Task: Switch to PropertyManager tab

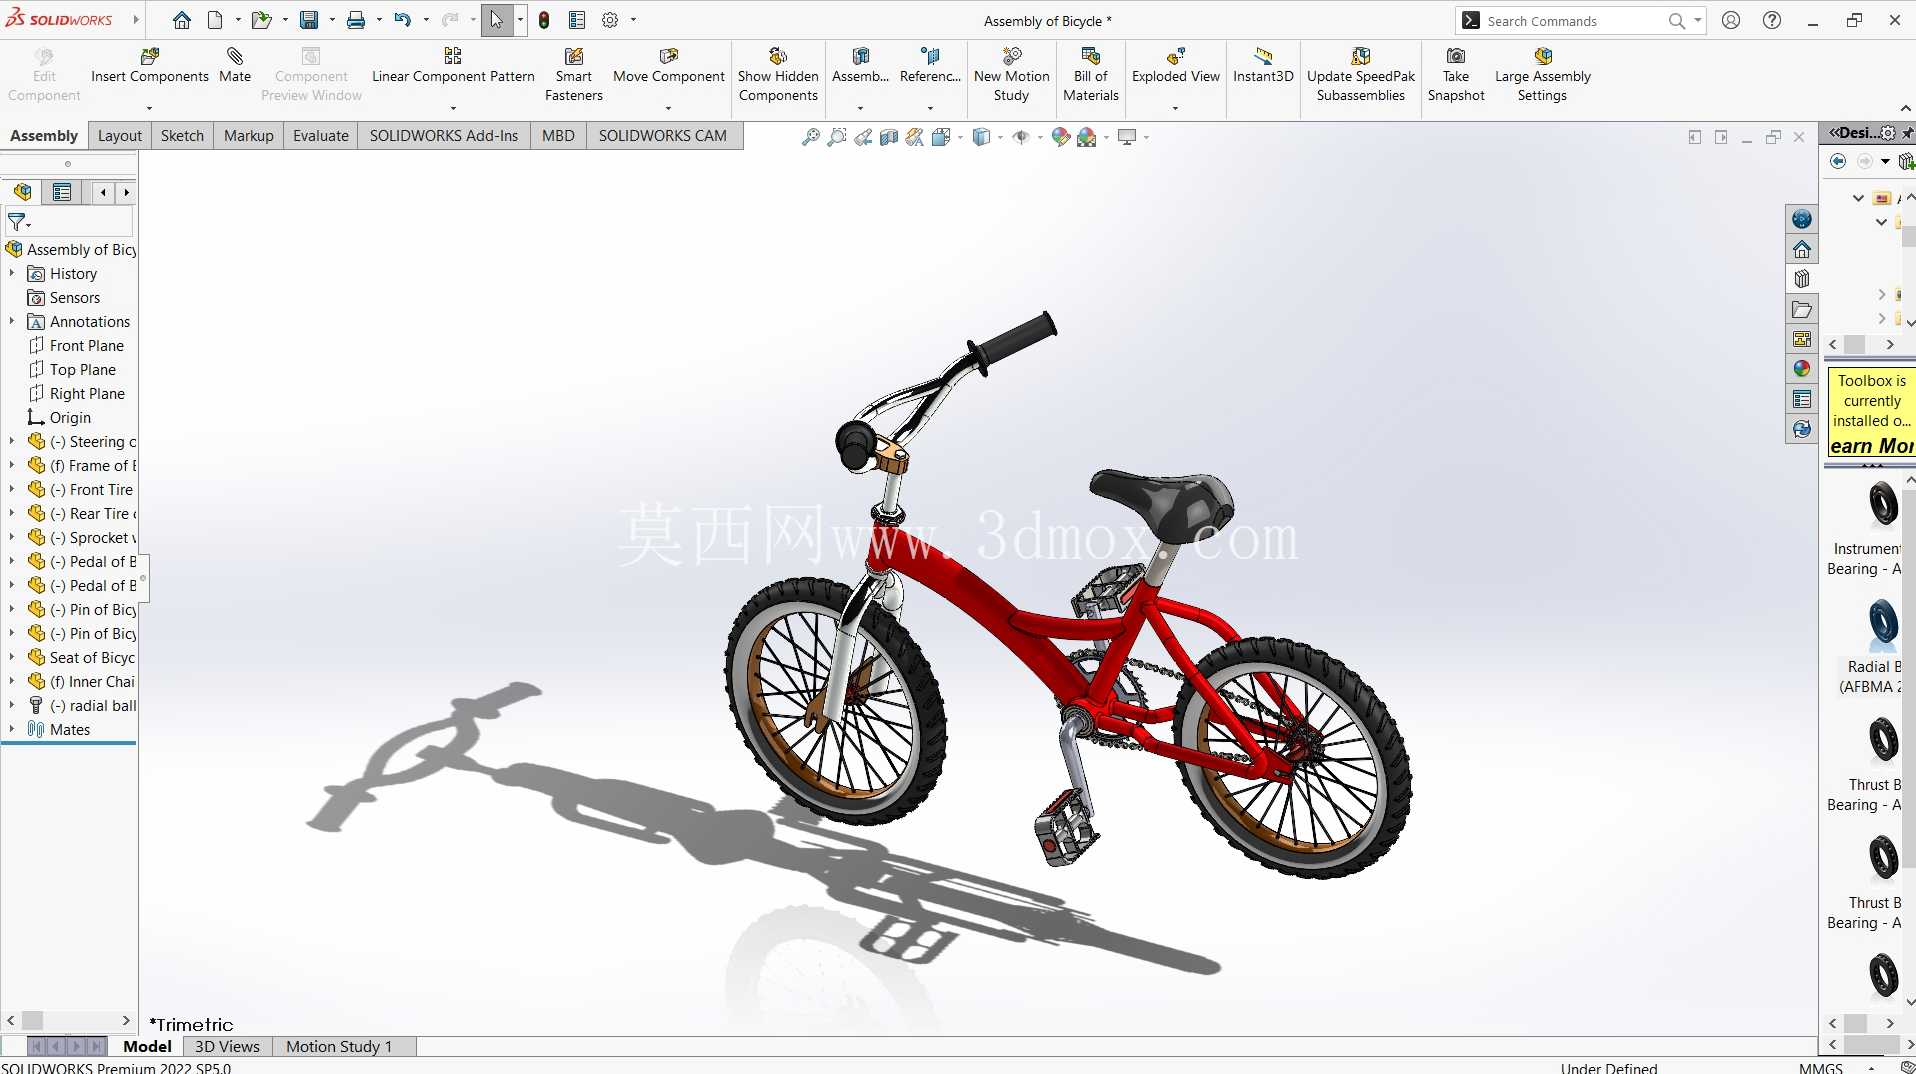Action: point(62,192)
